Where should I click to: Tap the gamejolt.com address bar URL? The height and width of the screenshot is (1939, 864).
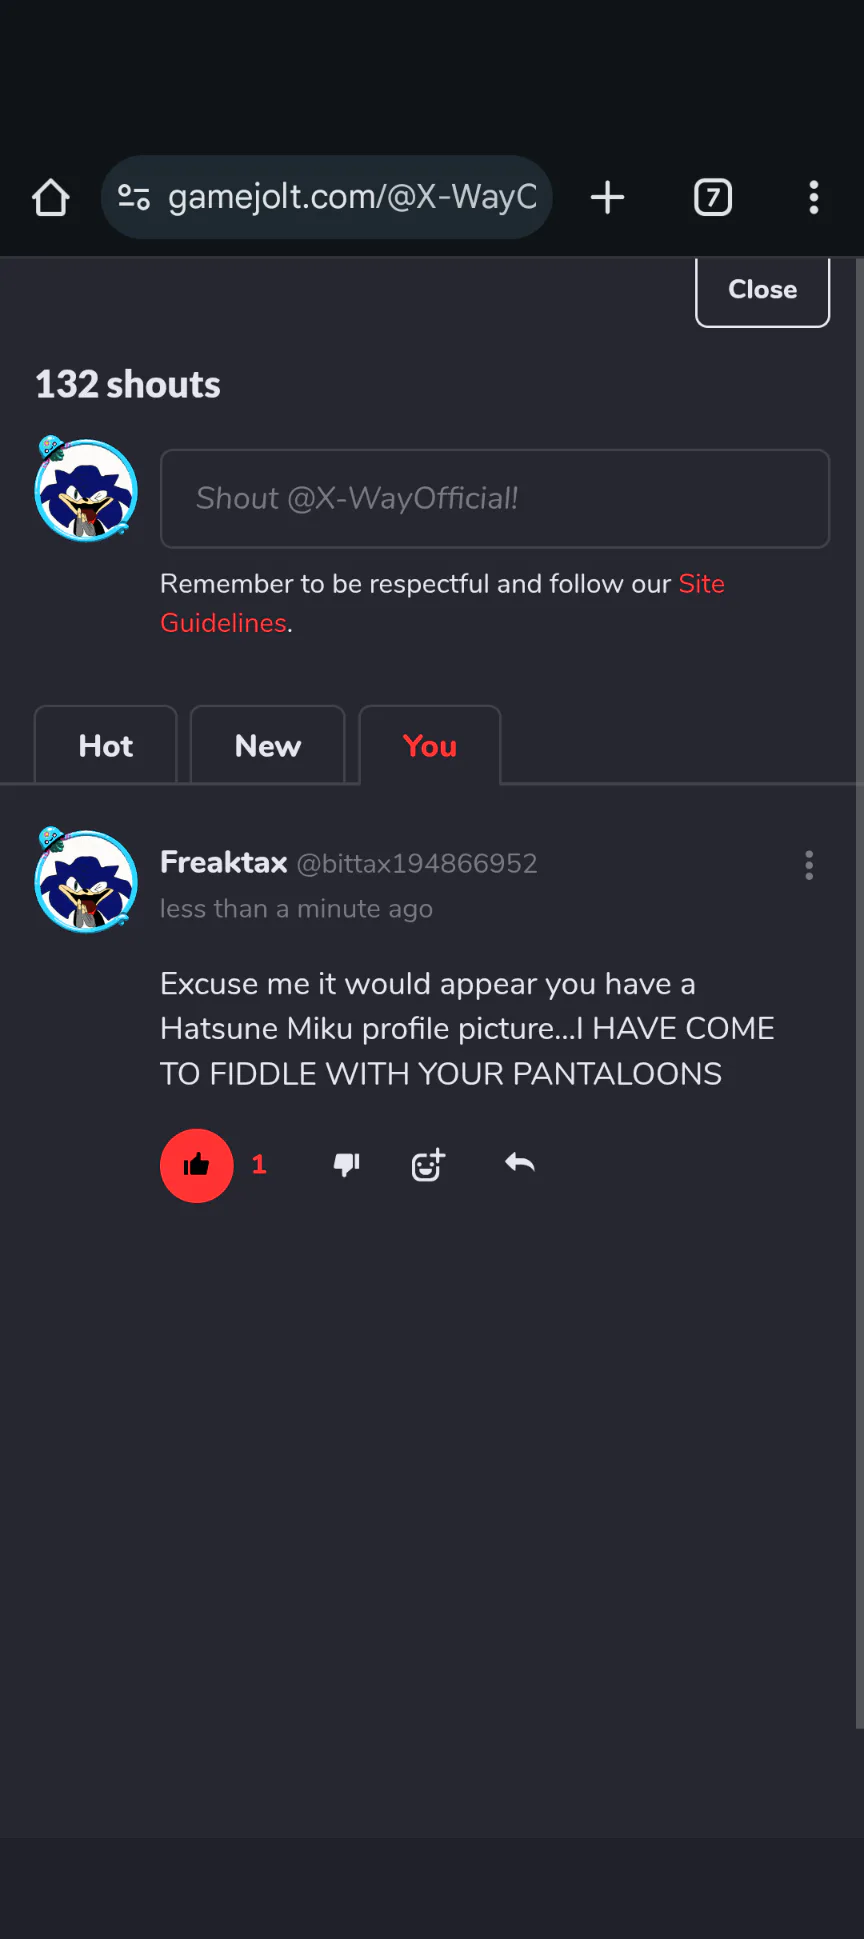(352, 197)
